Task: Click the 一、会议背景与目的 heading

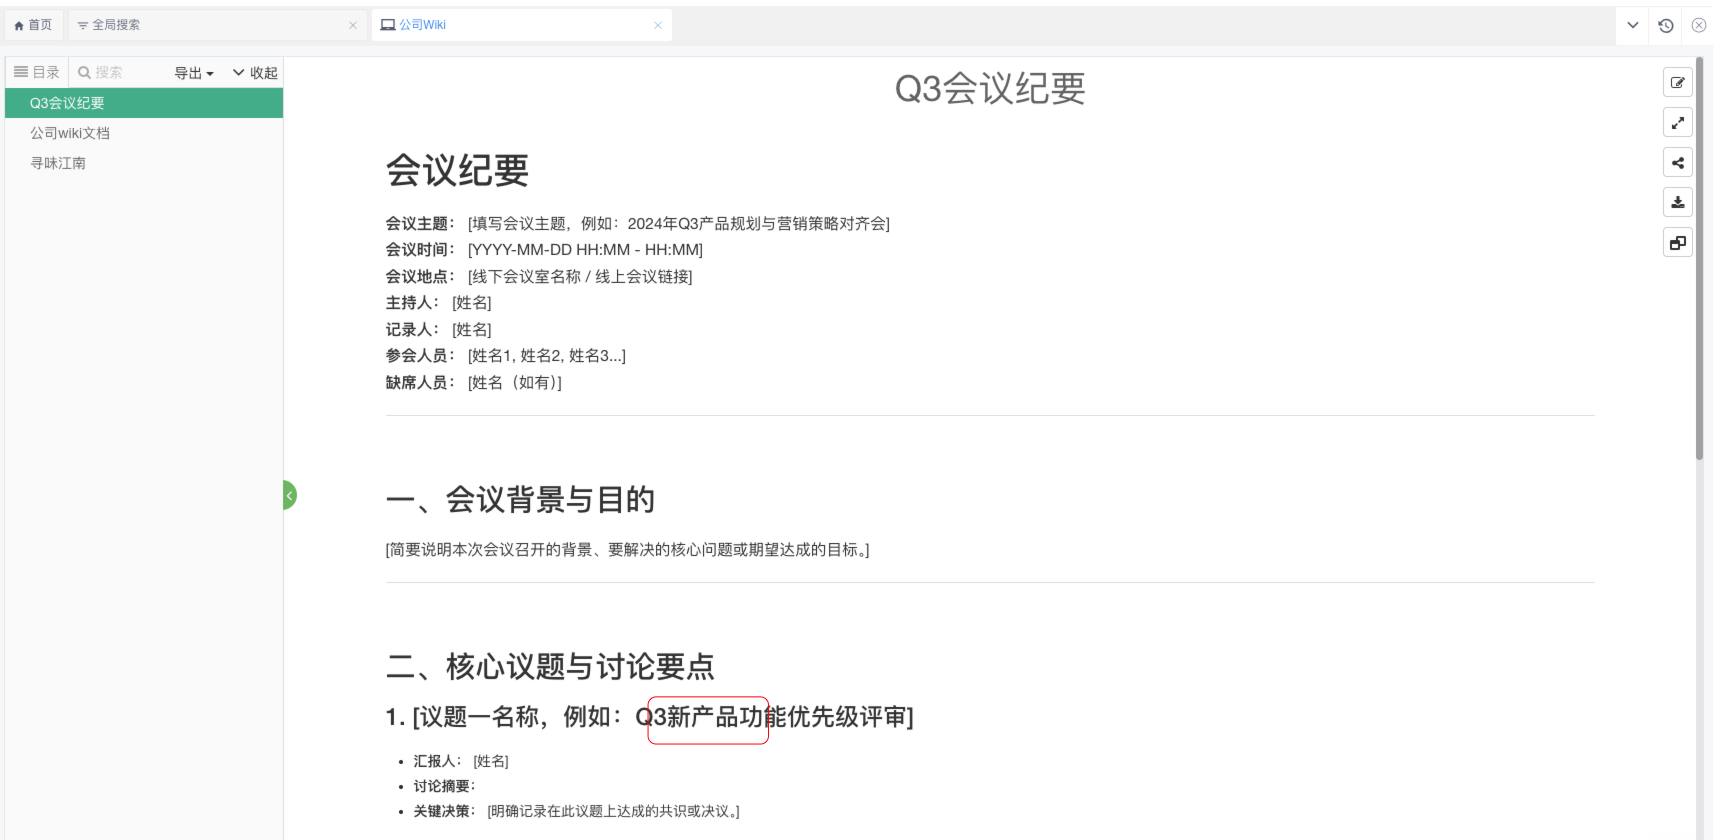Action: point(520,499)
